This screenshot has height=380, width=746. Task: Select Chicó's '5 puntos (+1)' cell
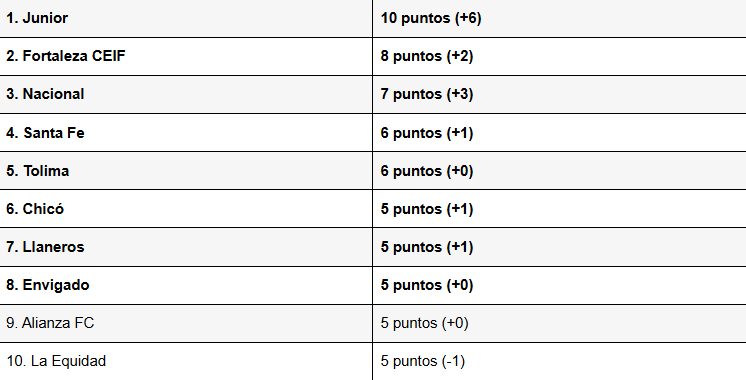coord(560,209)
